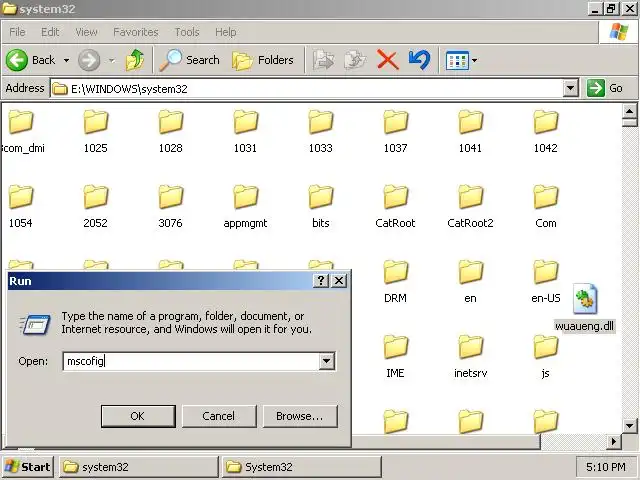640x480 pixels.
Task: Click the blue Undo arrow icon
Action: coord(419,60)
